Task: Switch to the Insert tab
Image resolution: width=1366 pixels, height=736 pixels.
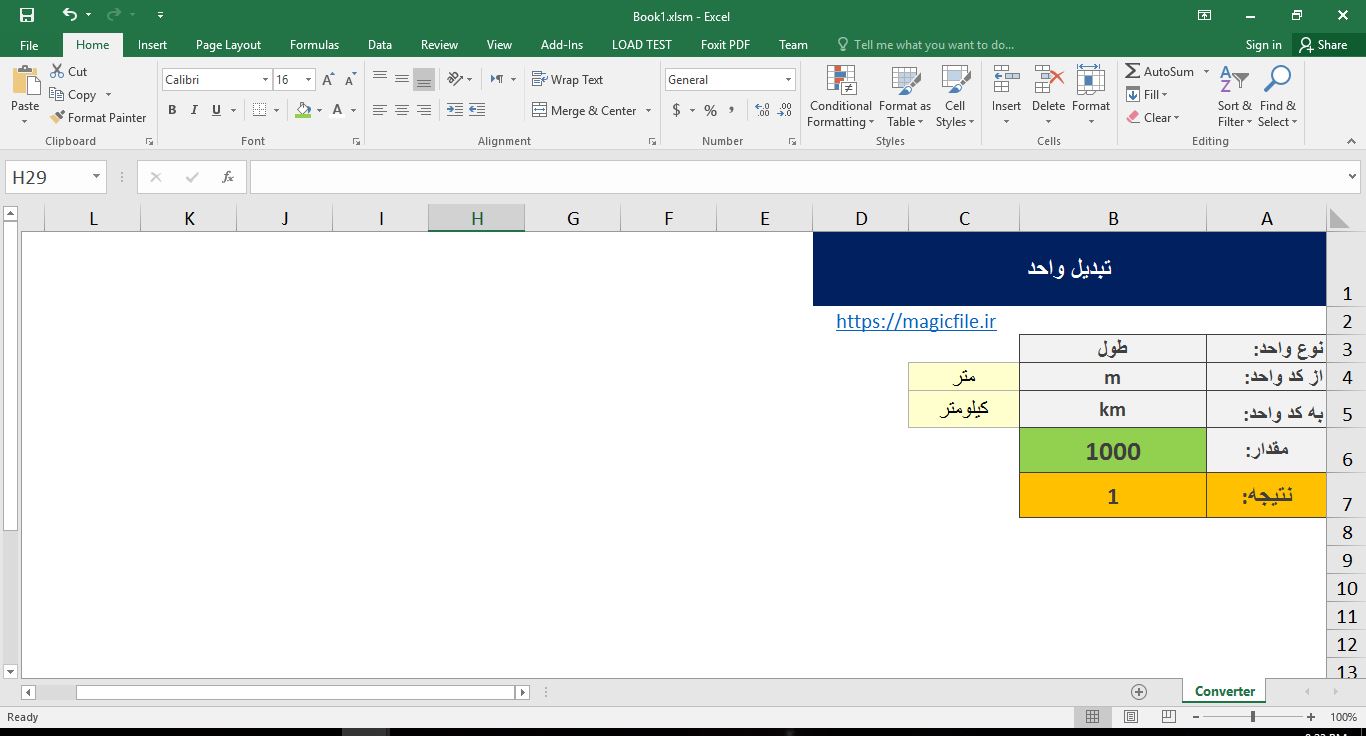Action: pos(152,45)
